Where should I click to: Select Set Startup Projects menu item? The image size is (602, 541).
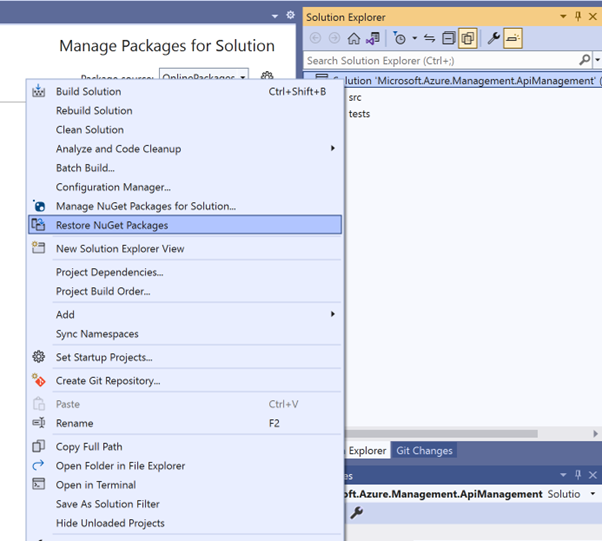tap(185, 357)
